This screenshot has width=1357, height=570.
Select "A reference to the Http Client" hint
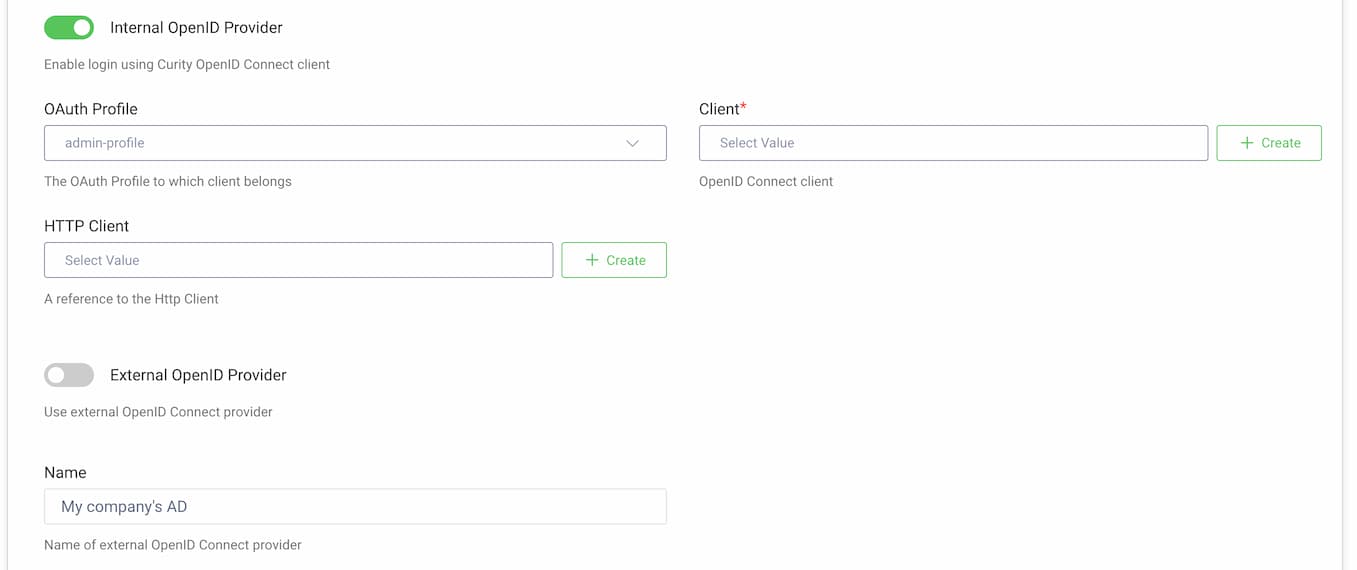tap(131, 298)
